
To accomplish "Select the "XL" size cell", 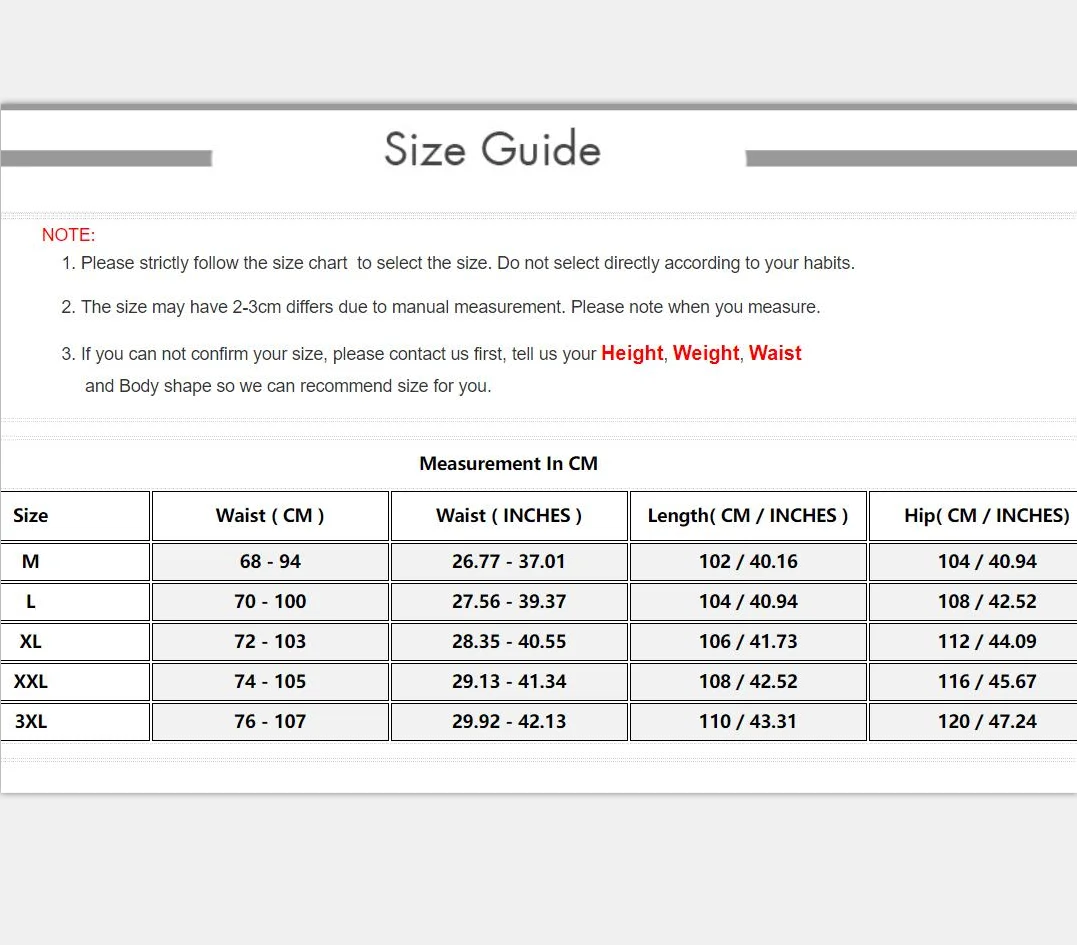I will pyautogui.click(x=75, y=641).
